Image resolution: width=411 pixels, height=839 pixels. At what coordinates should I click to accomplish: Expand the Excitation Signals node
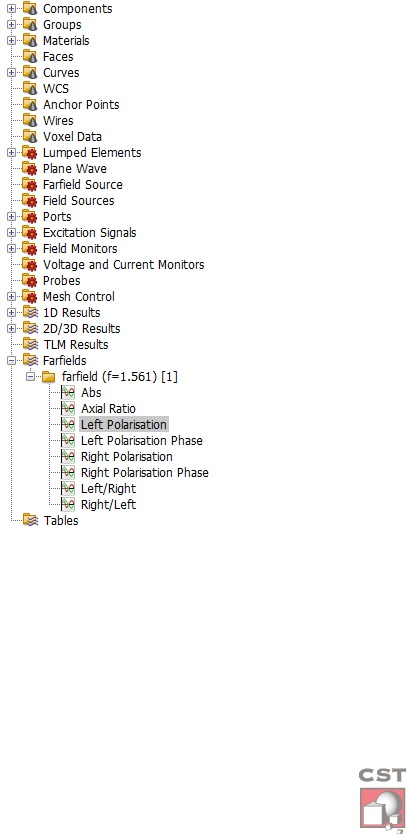click(11, 233)
